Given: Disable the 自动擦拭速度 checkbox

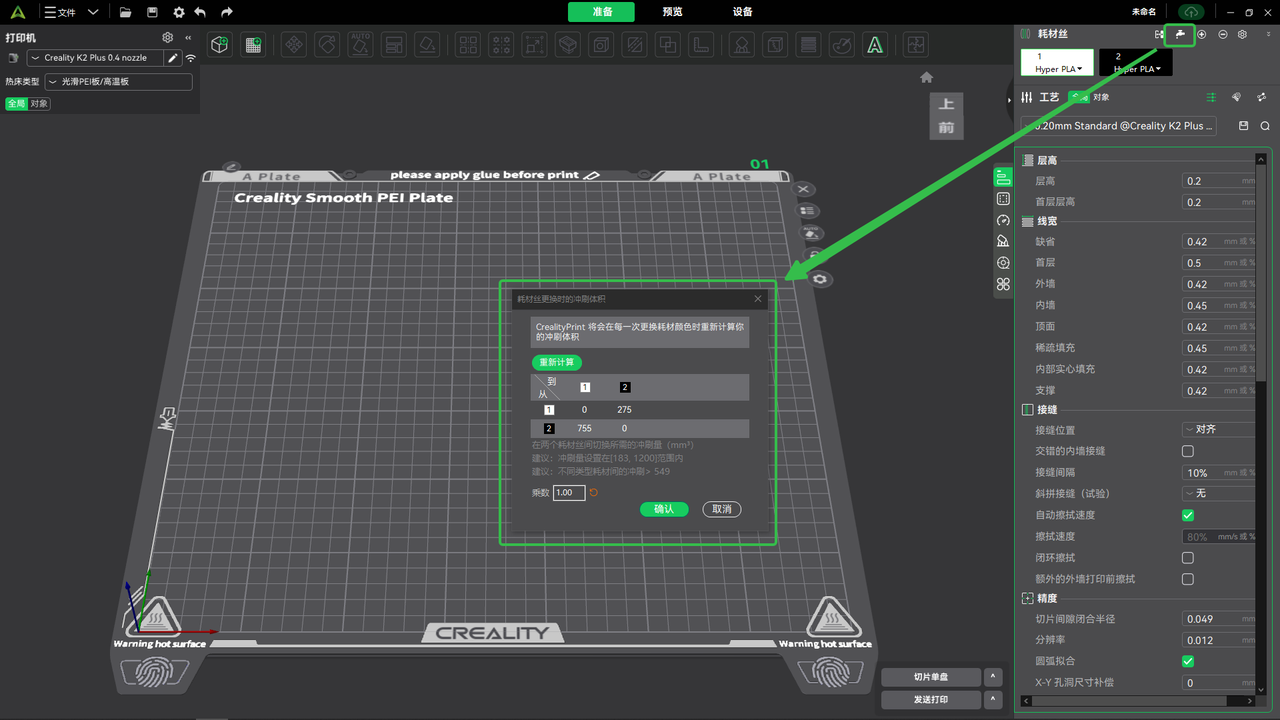Looking at the screenshot, I should 1188,515.
